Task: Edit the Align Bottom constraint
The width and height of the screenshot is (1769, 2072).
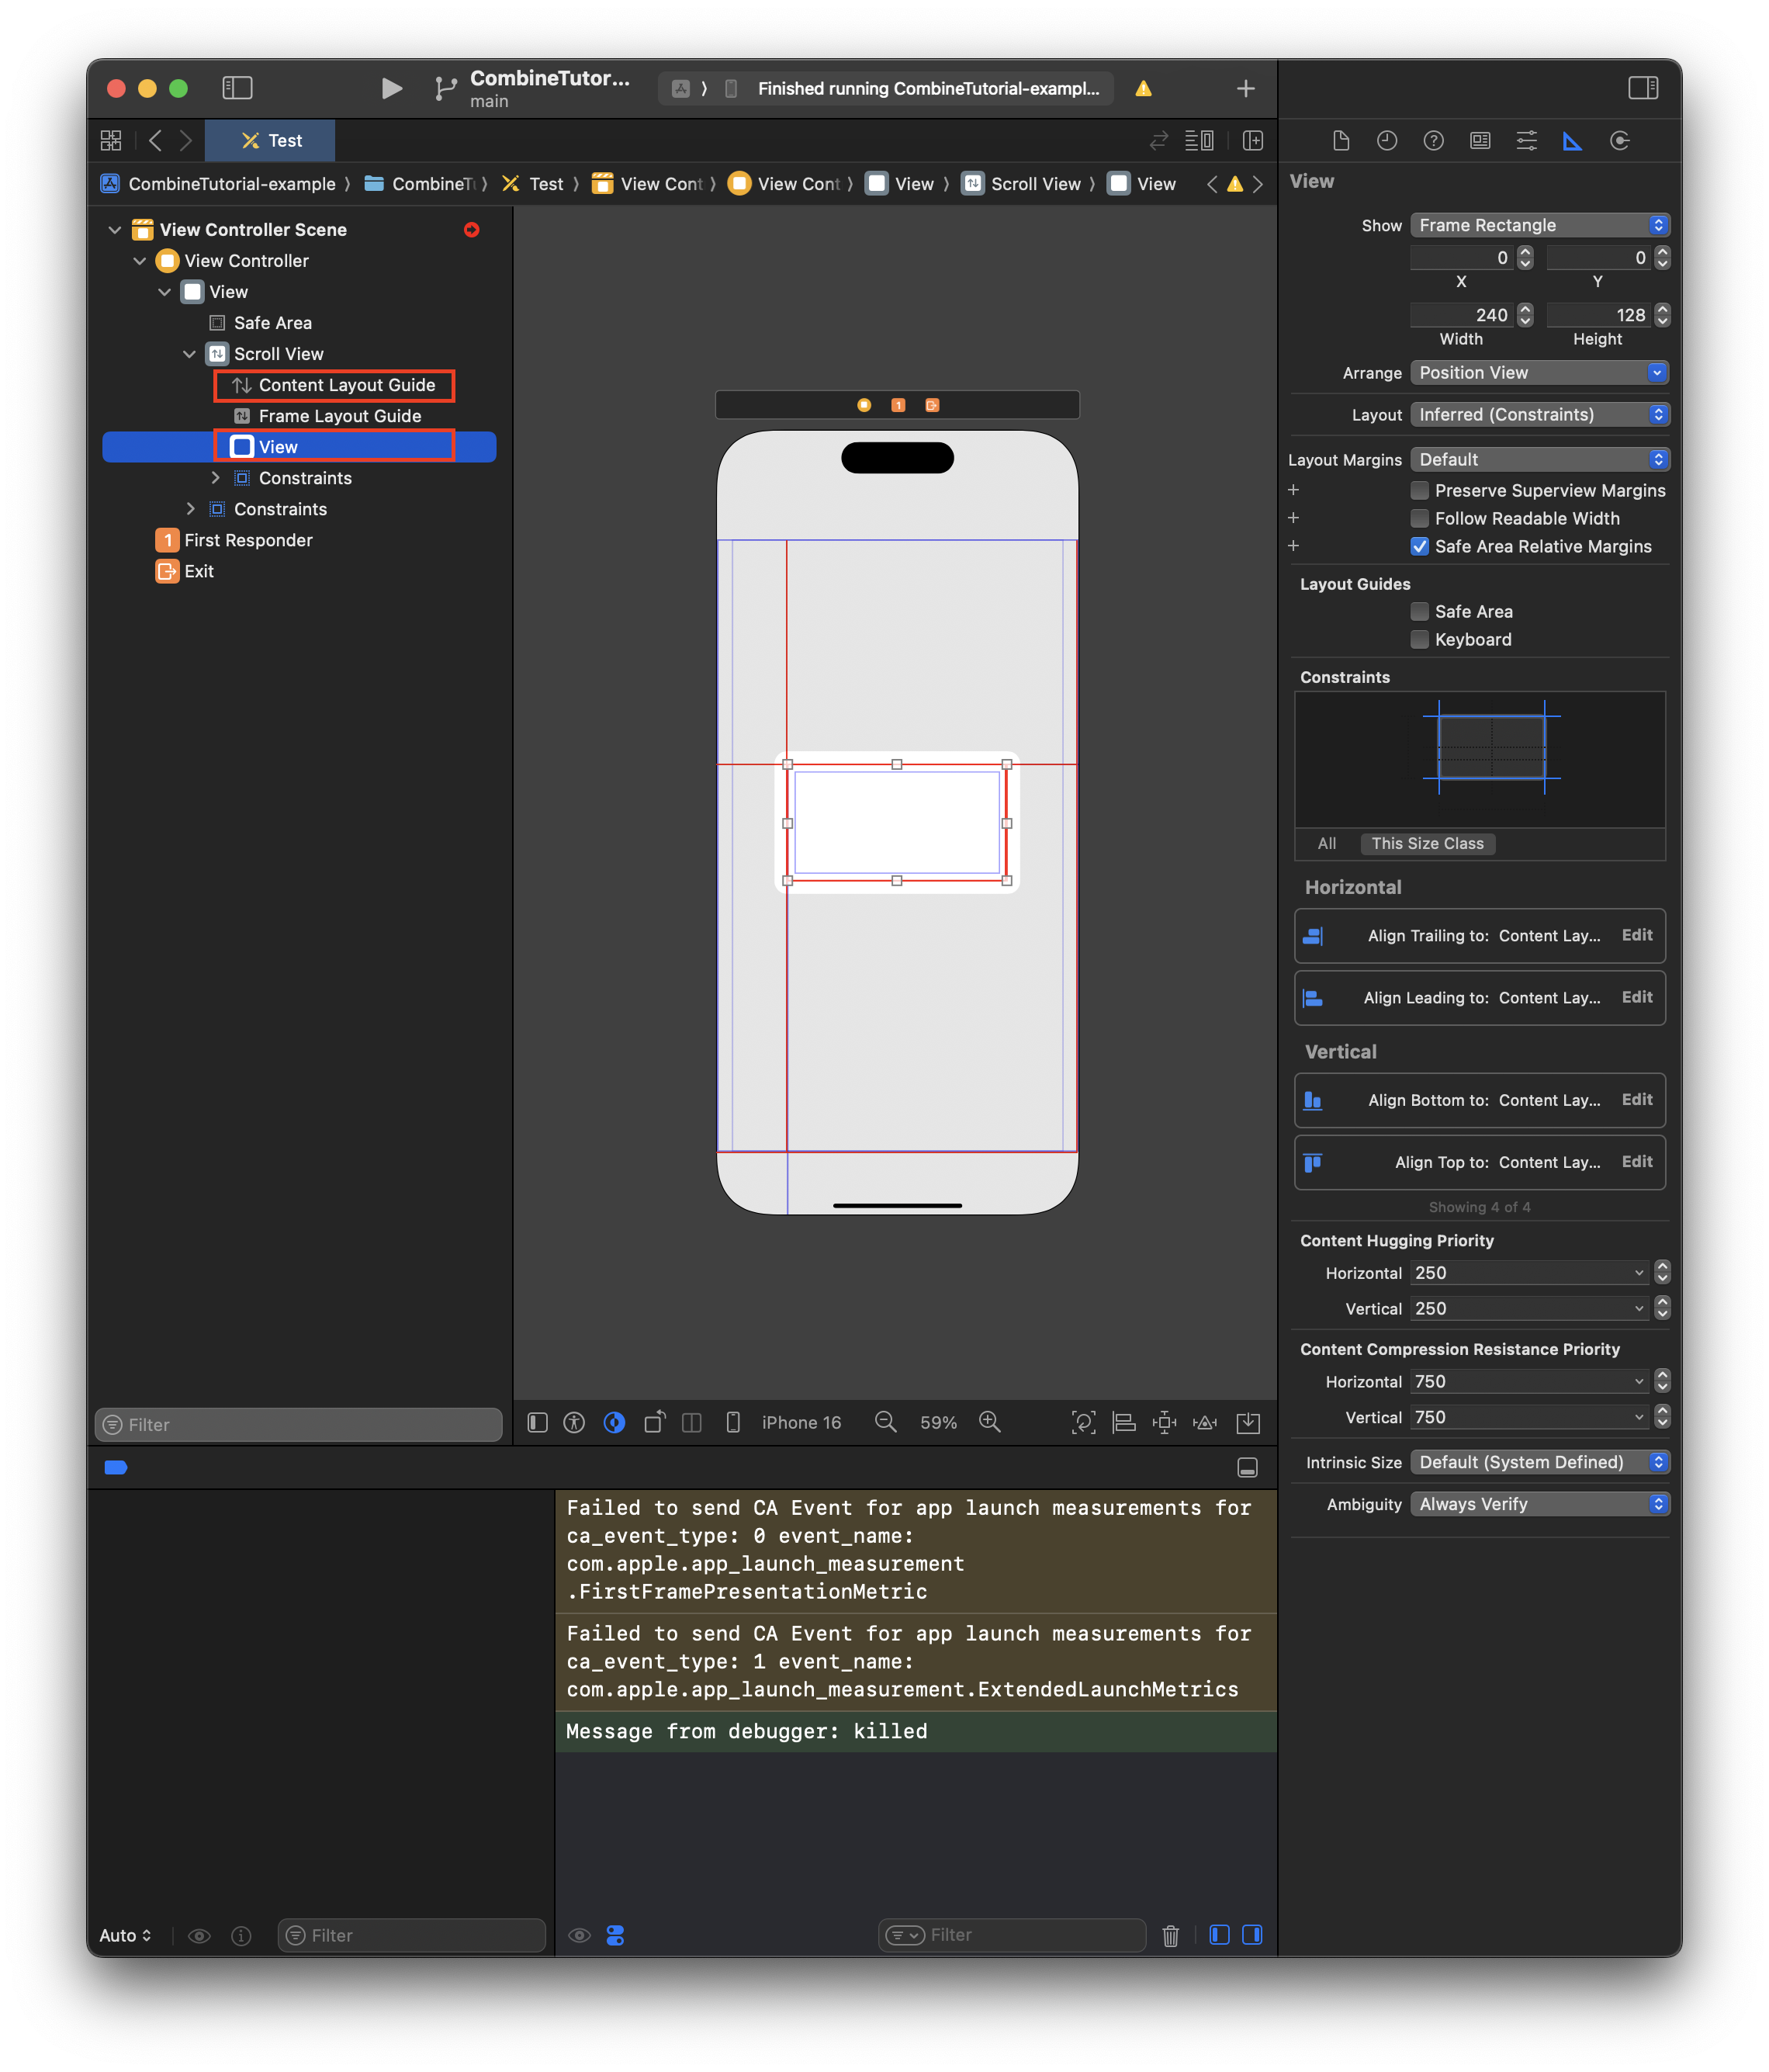Action: (1636, 1099)
